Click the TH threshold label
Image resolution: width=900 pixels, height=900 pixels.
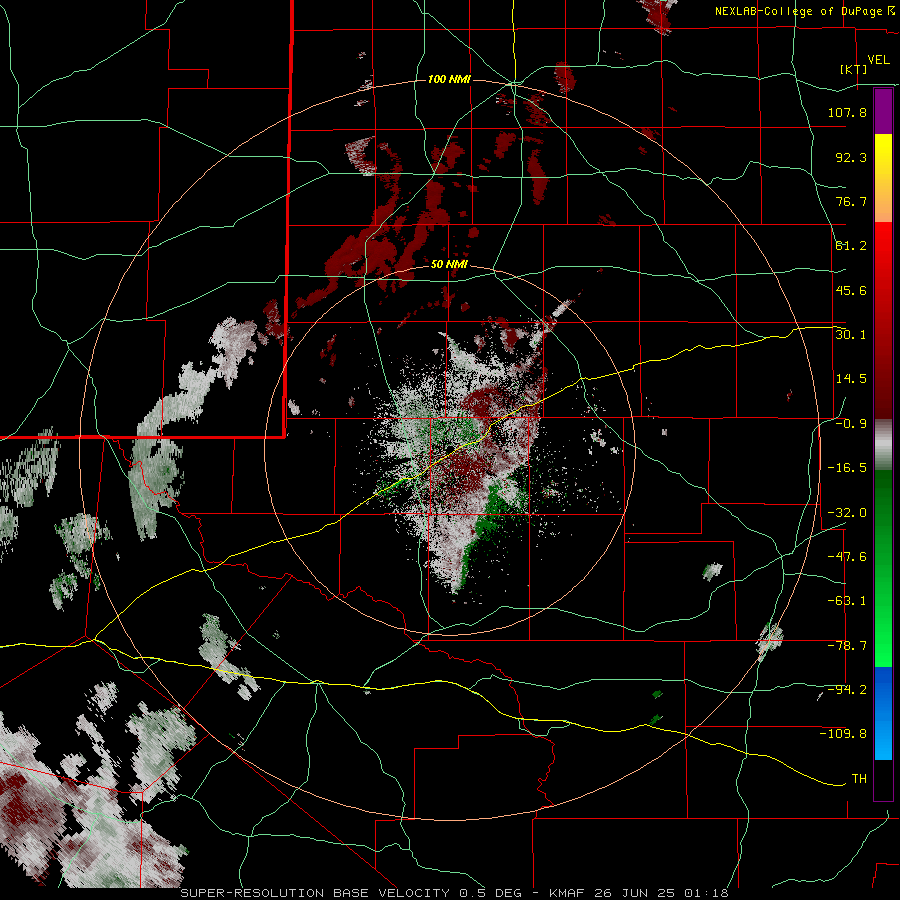pos(859,779)
